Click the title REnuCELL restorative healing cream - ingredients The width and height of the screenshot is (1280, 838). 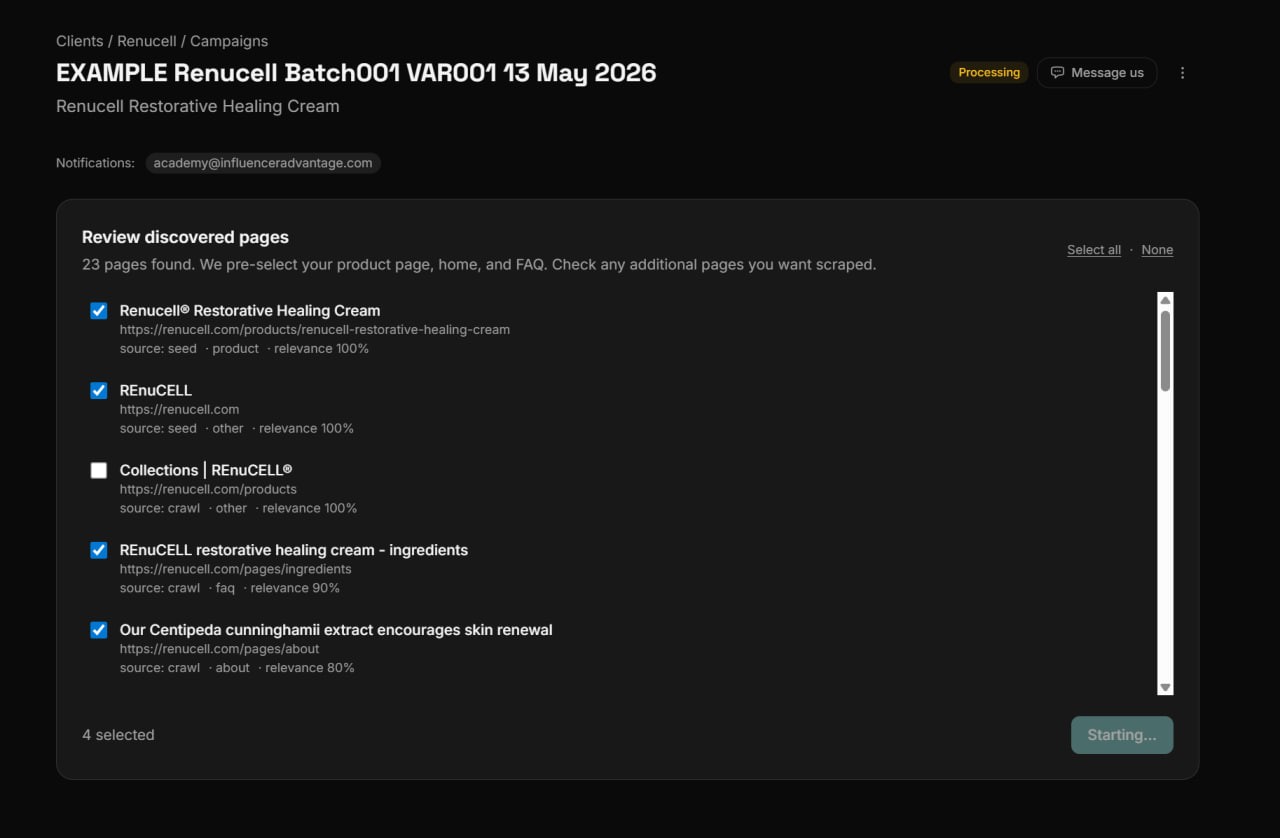click(294, 550)
